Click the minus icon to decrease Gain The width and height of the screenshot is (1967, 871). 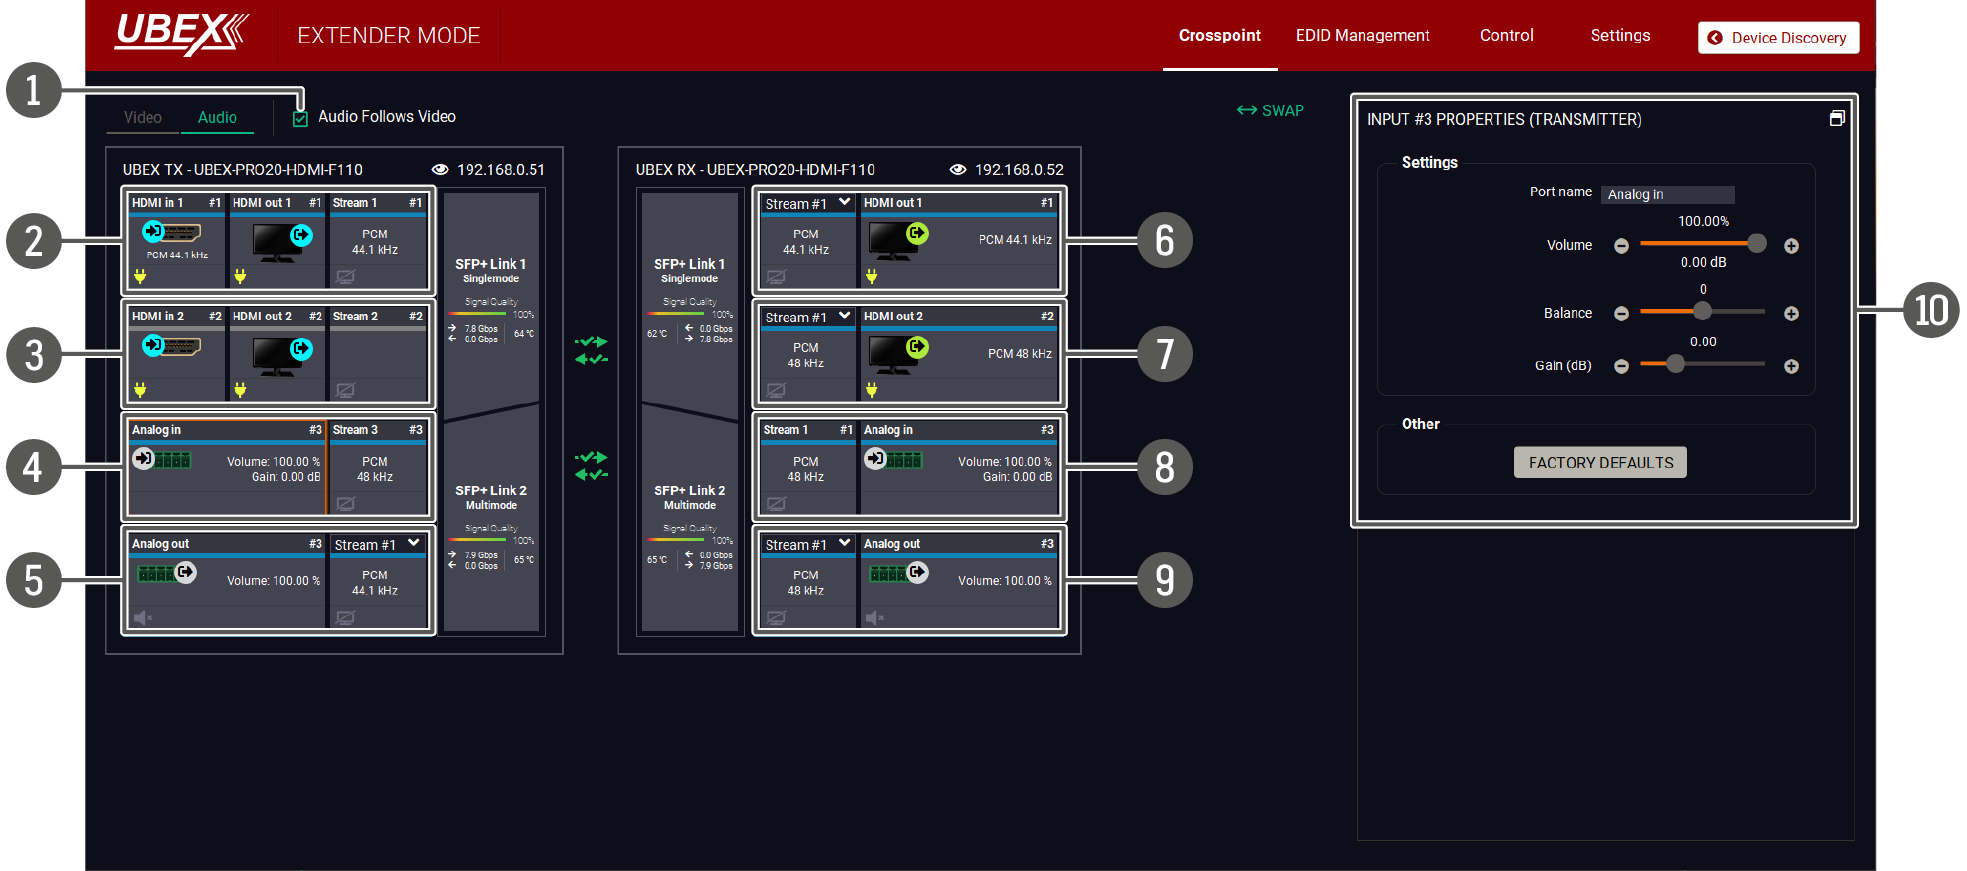click(x=1621, y=366)
